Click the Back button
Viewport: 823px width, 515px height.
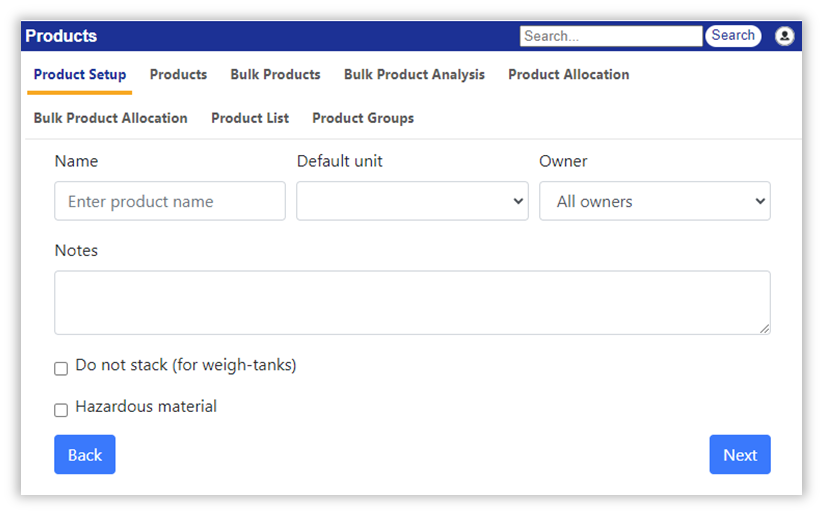pyautogui.click(x=85, y=455)
